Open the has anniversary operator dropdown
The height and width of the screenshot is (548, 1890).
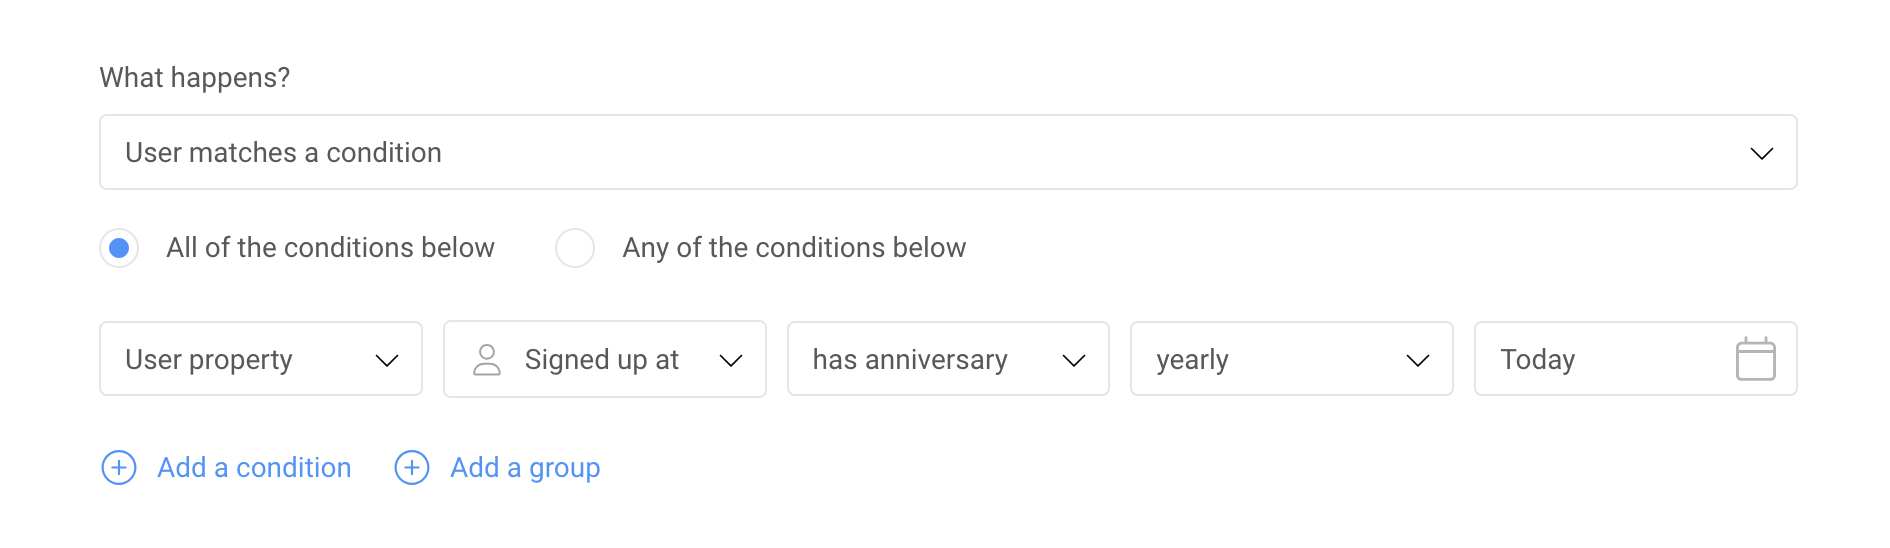coord(948,359)
